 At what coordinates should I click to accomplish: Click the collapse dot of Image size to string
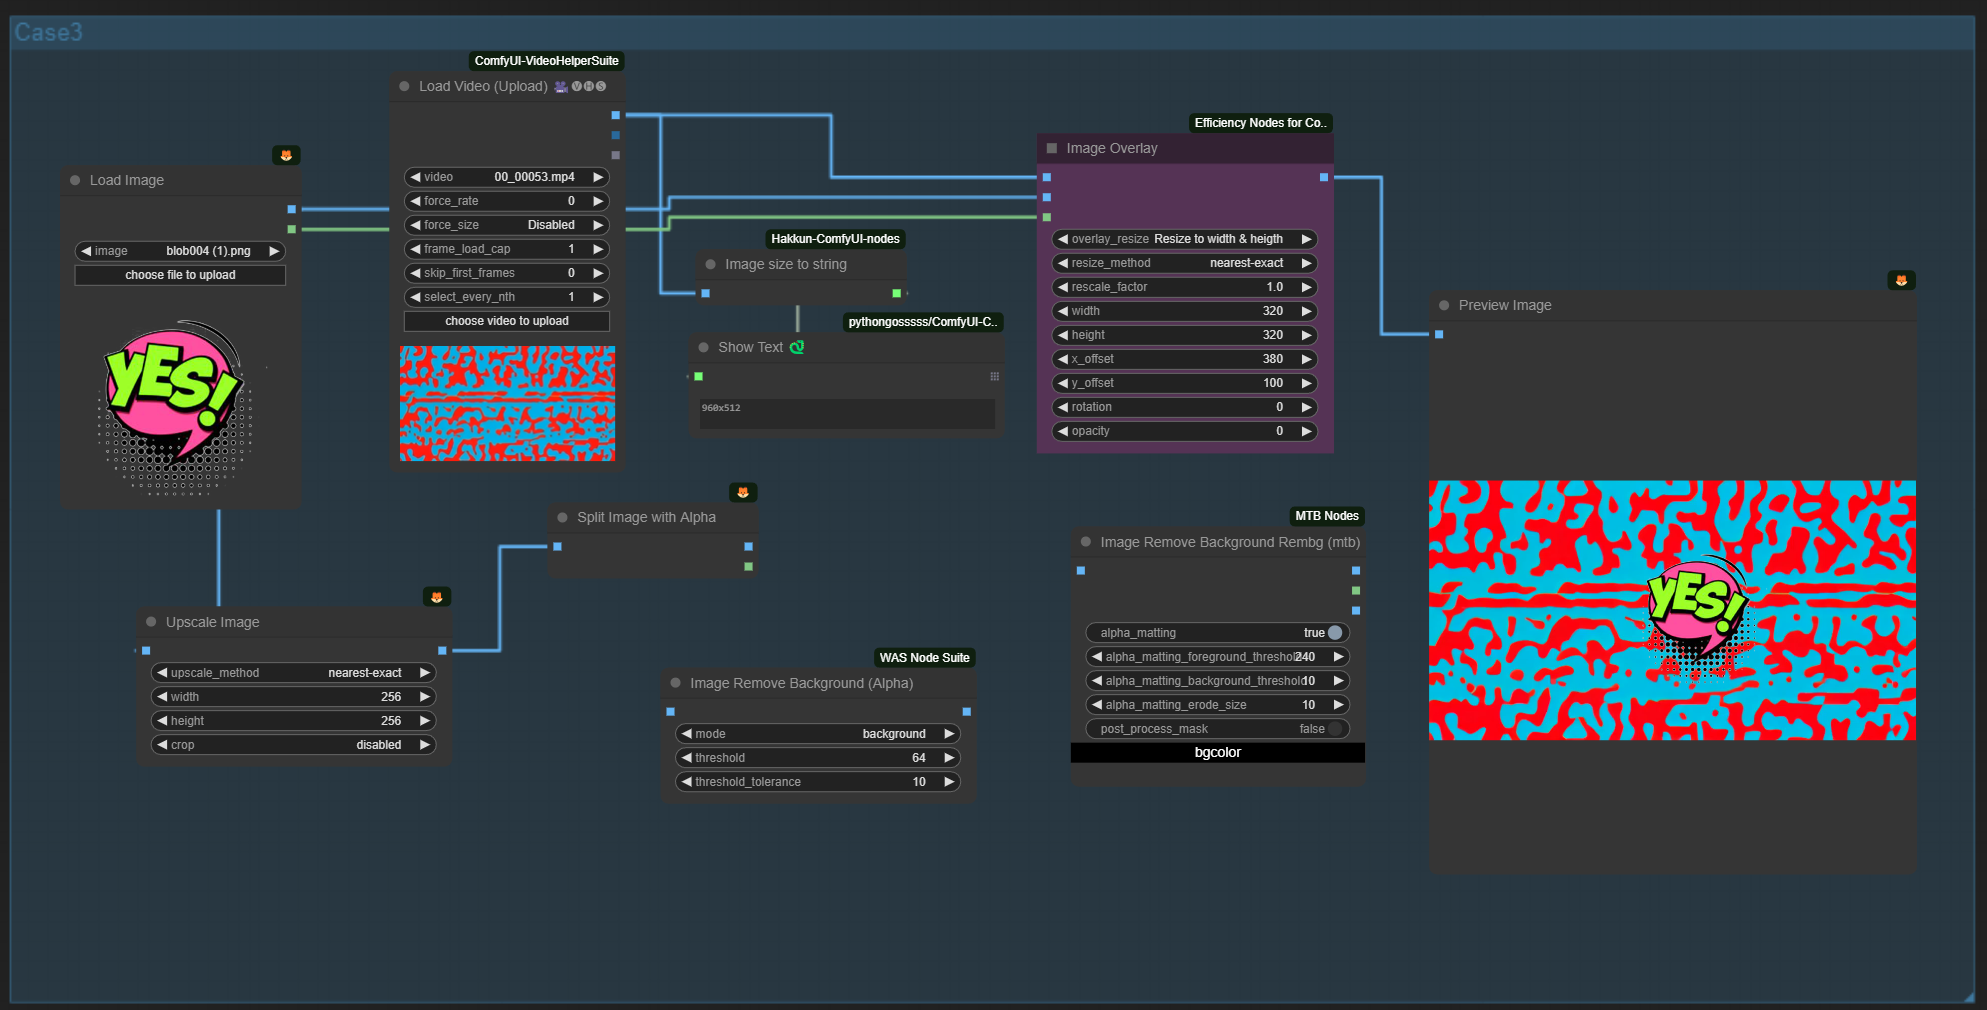[711, 264]
